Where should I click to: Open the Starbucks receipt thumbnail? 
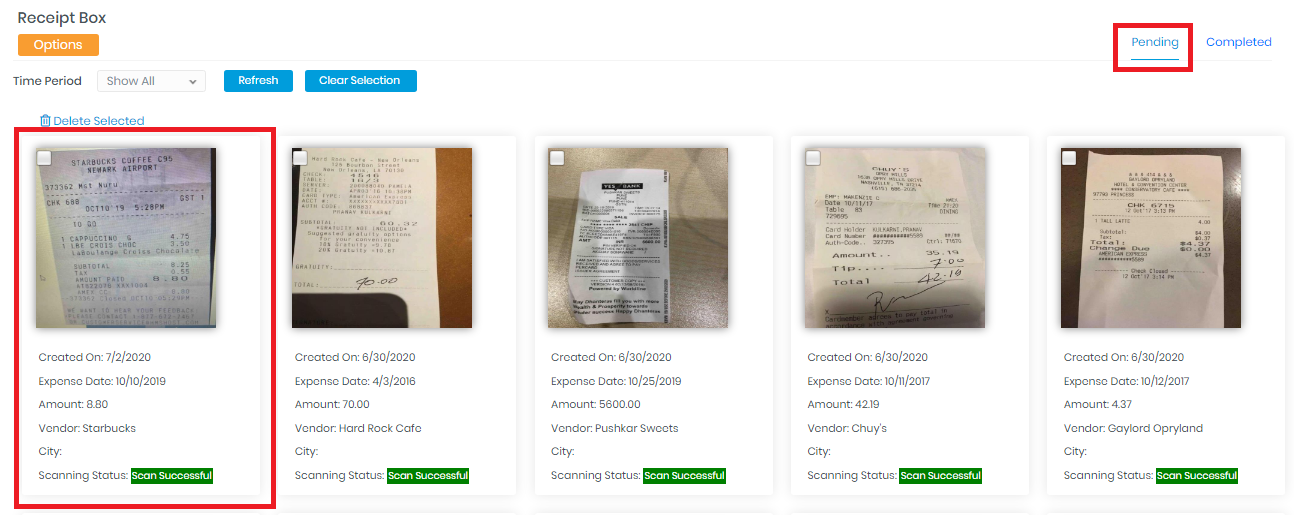[126, 238]
